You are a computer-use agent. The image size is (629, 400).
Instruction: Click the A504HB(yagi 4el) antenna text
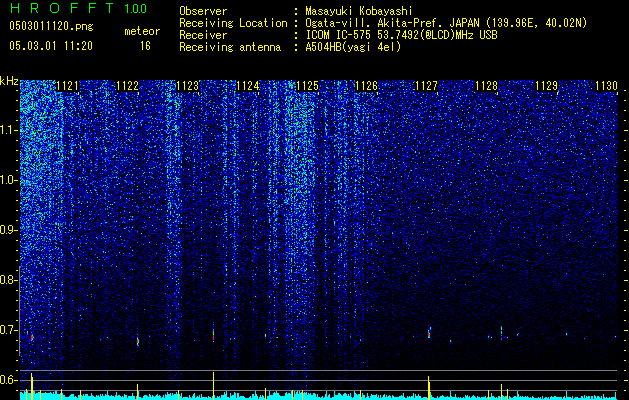(x=353, y=47)
